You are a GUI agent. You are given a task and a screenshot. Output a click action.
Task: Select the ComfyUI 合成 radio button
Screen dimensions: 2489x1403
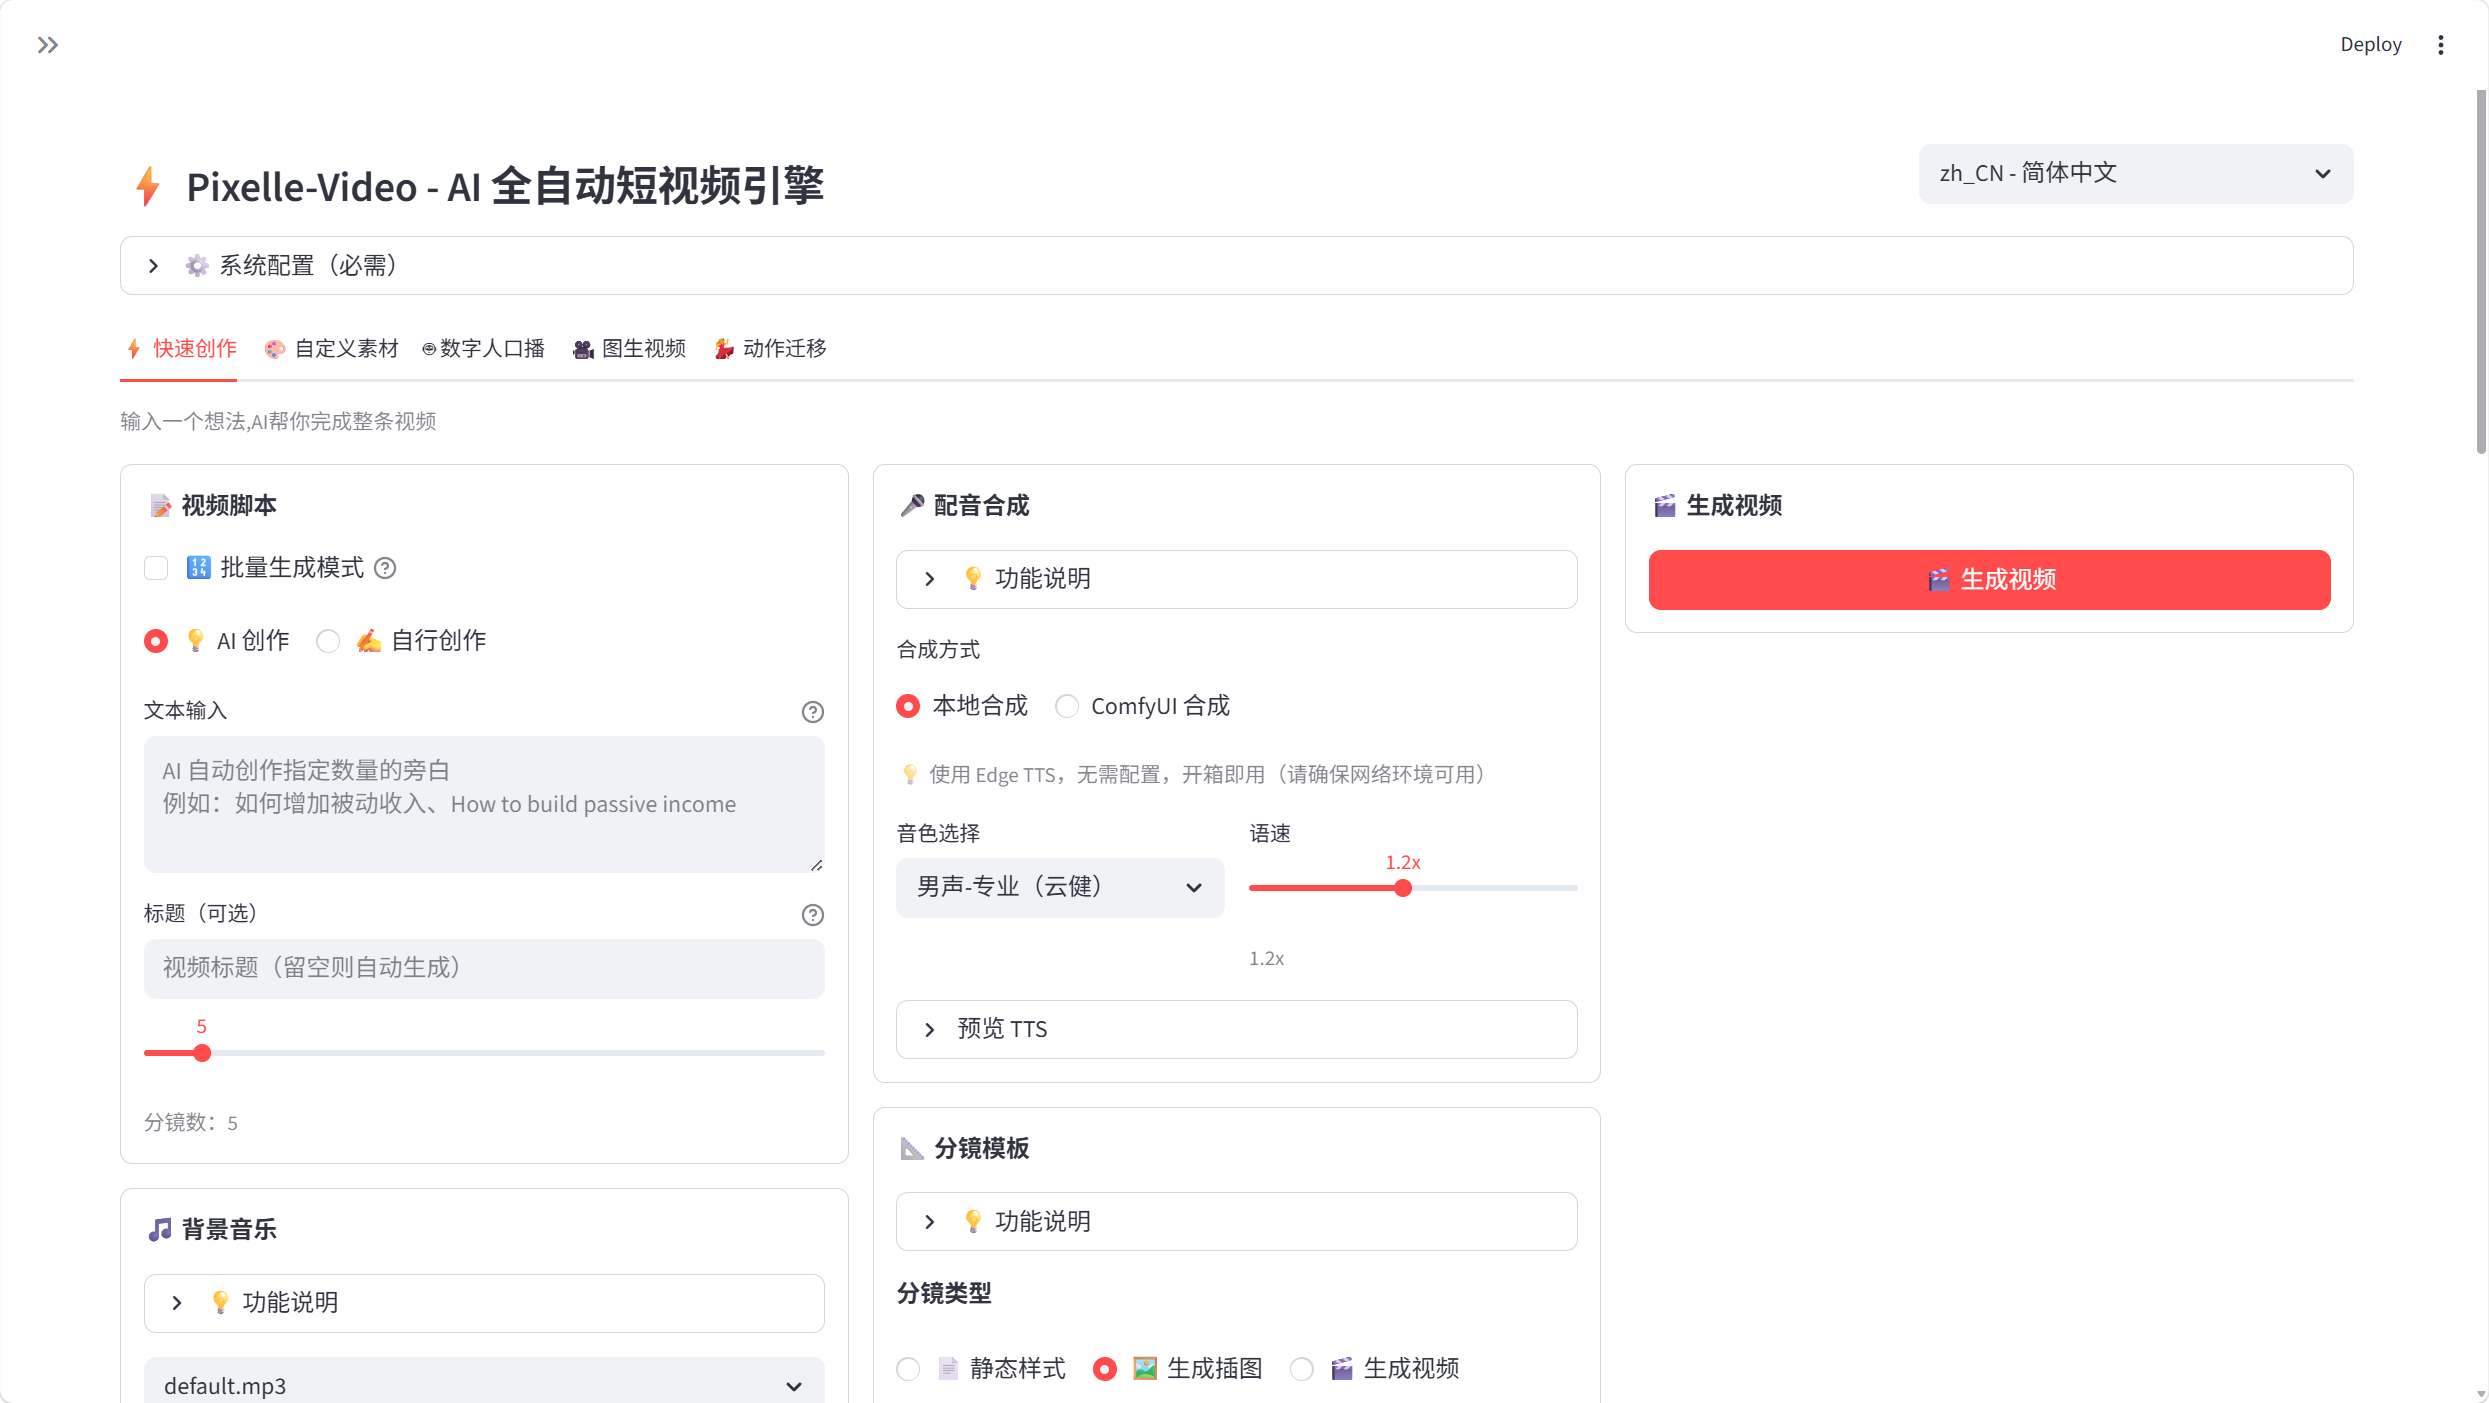[x=1066, y=706]
